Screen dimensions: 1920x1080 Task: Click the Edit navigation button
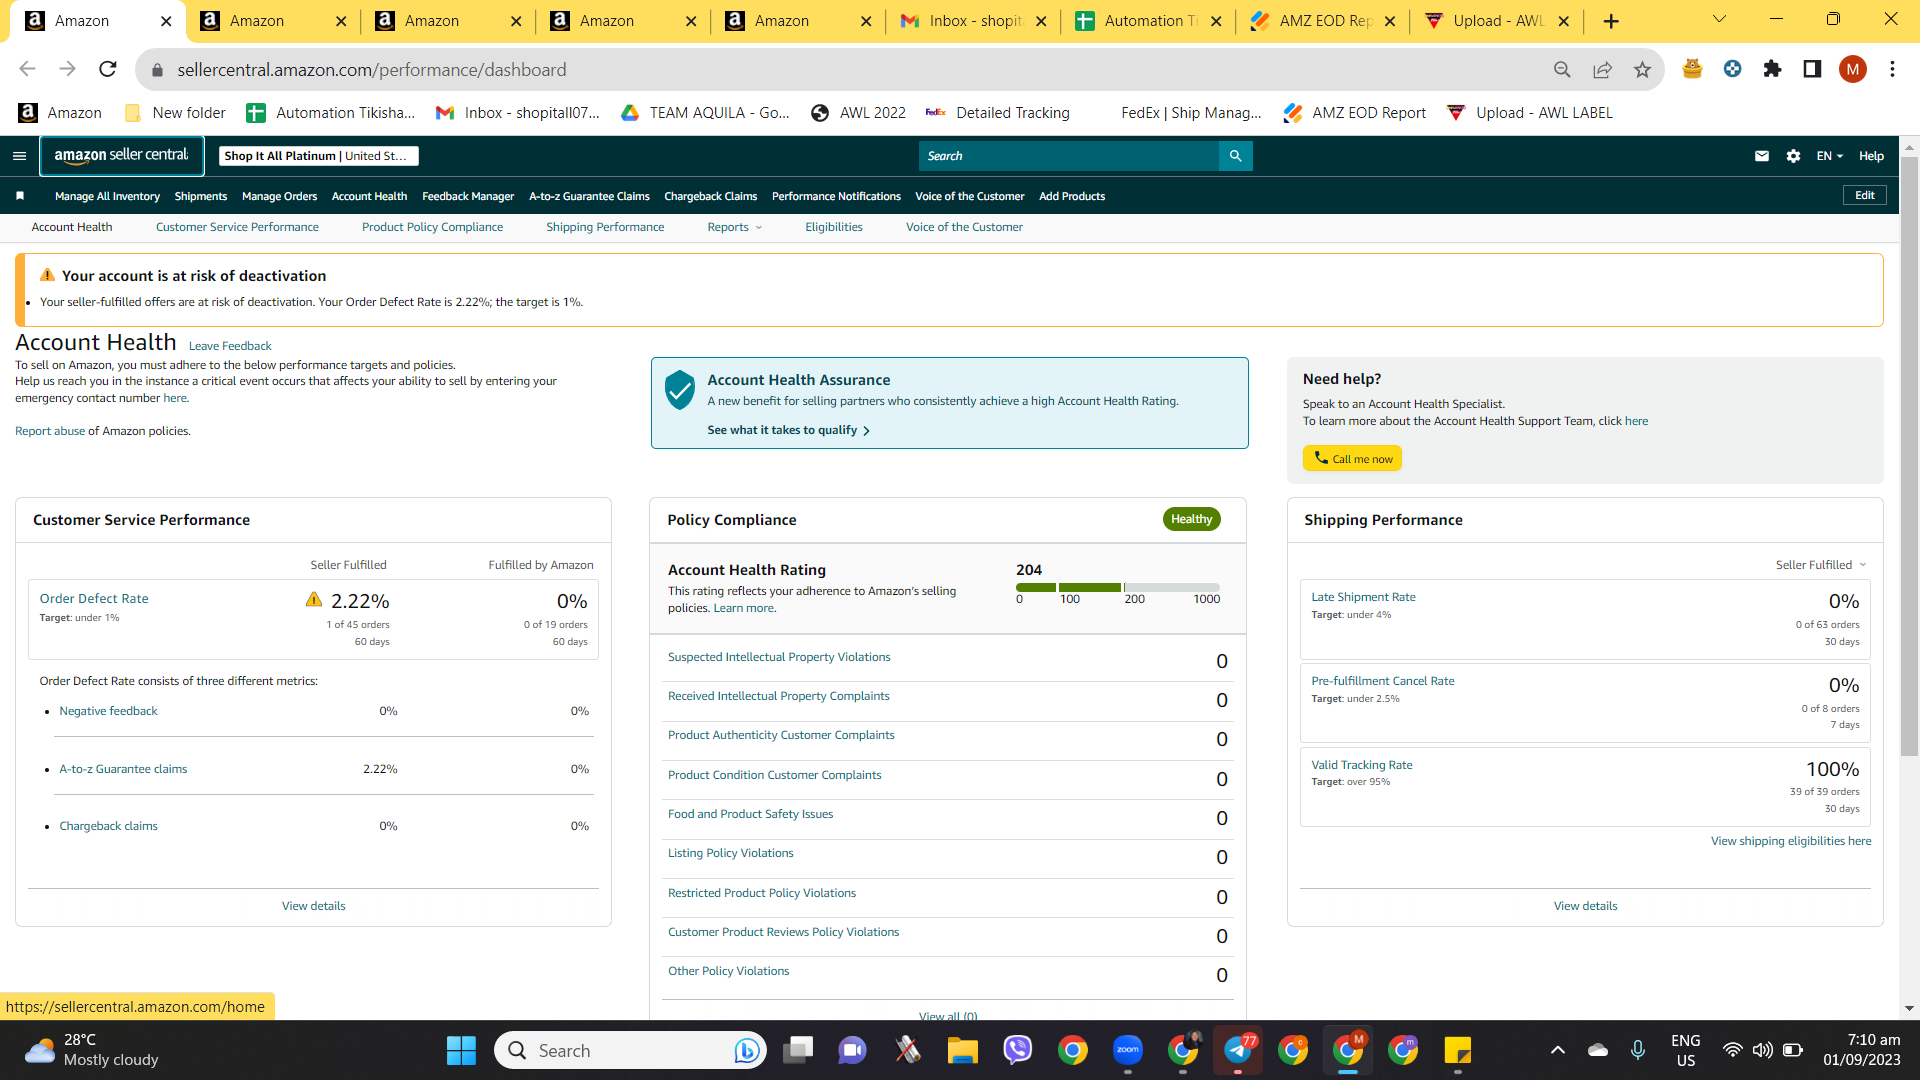click(x=1864, y=195)
